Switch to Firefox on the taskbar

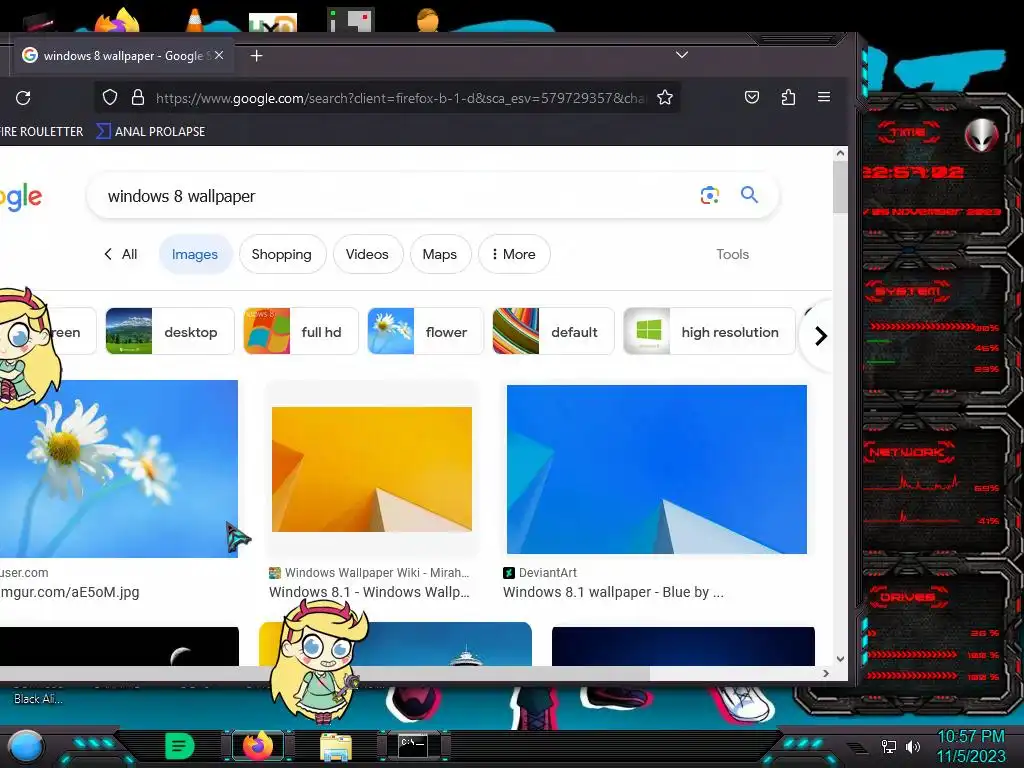pyautogui.click(x=258, y=746)
